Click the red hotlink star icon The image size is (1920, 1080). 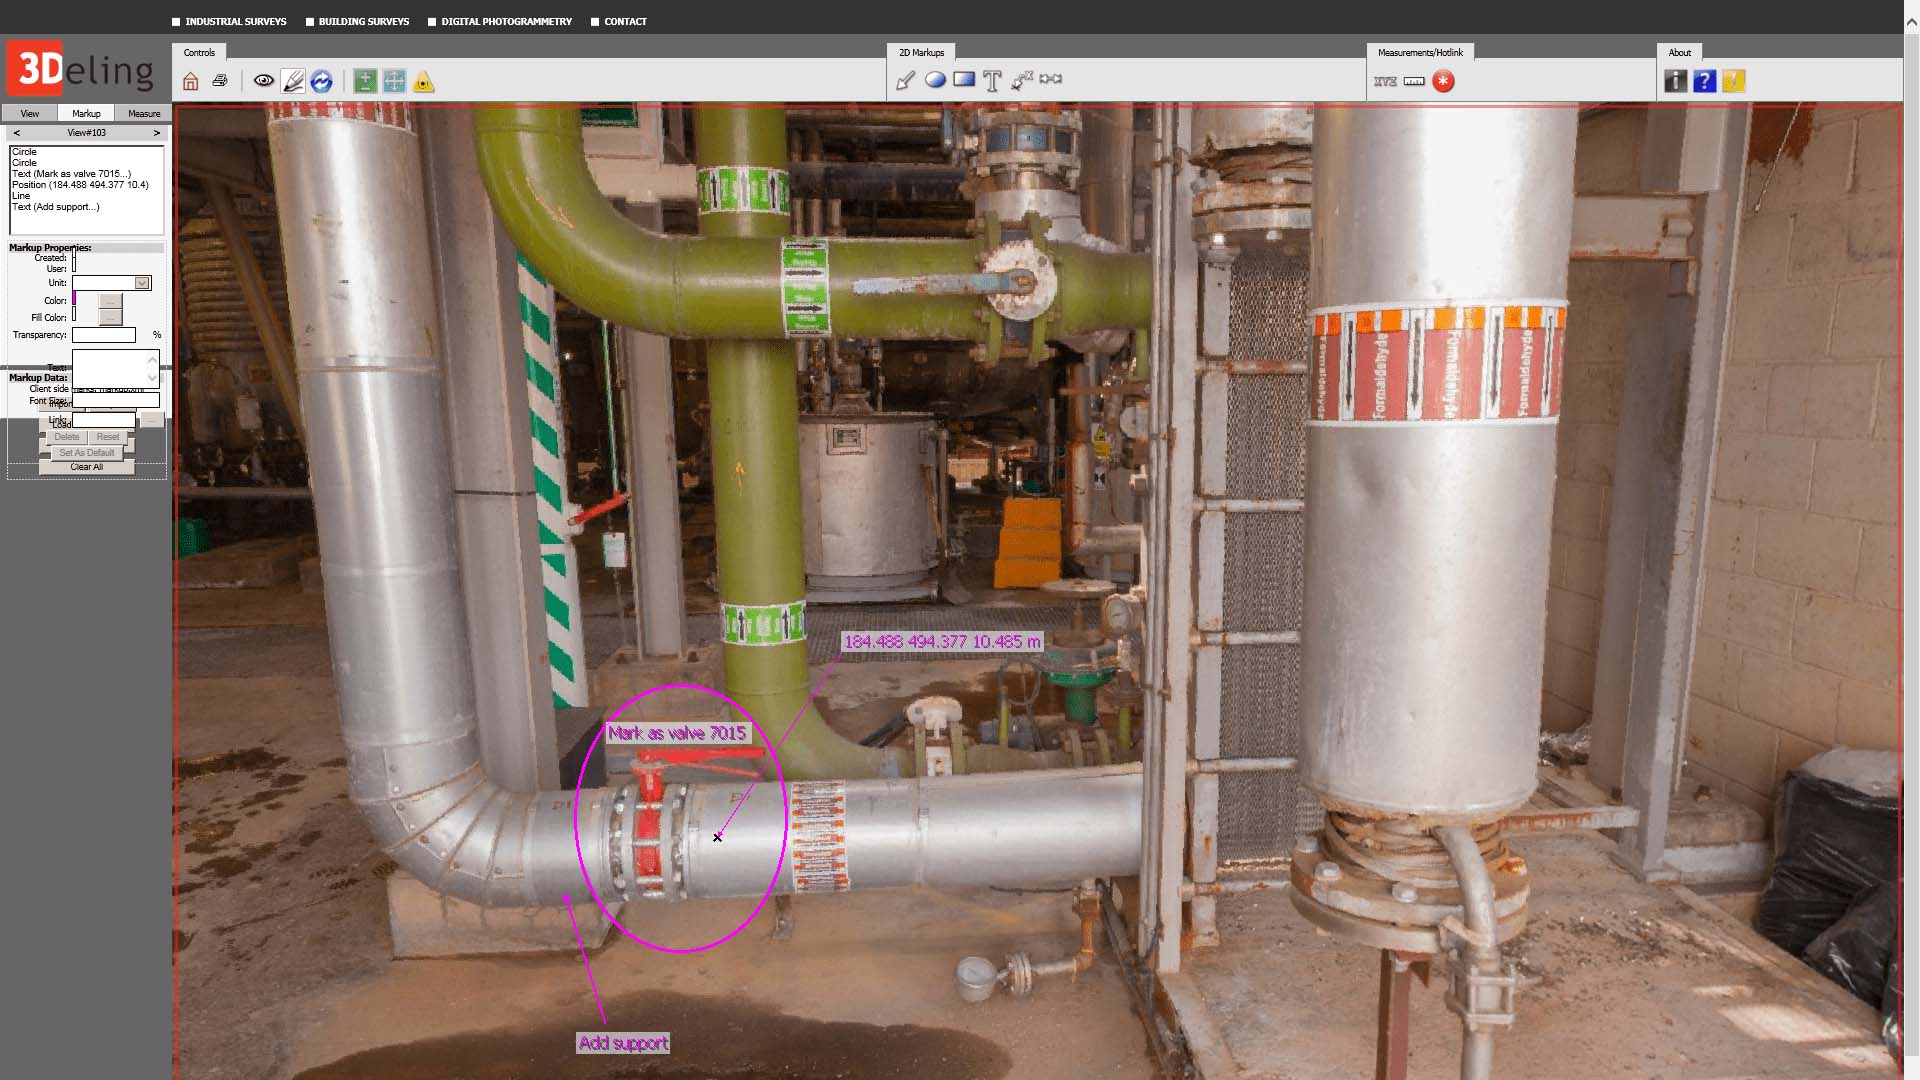point(1443,81)
